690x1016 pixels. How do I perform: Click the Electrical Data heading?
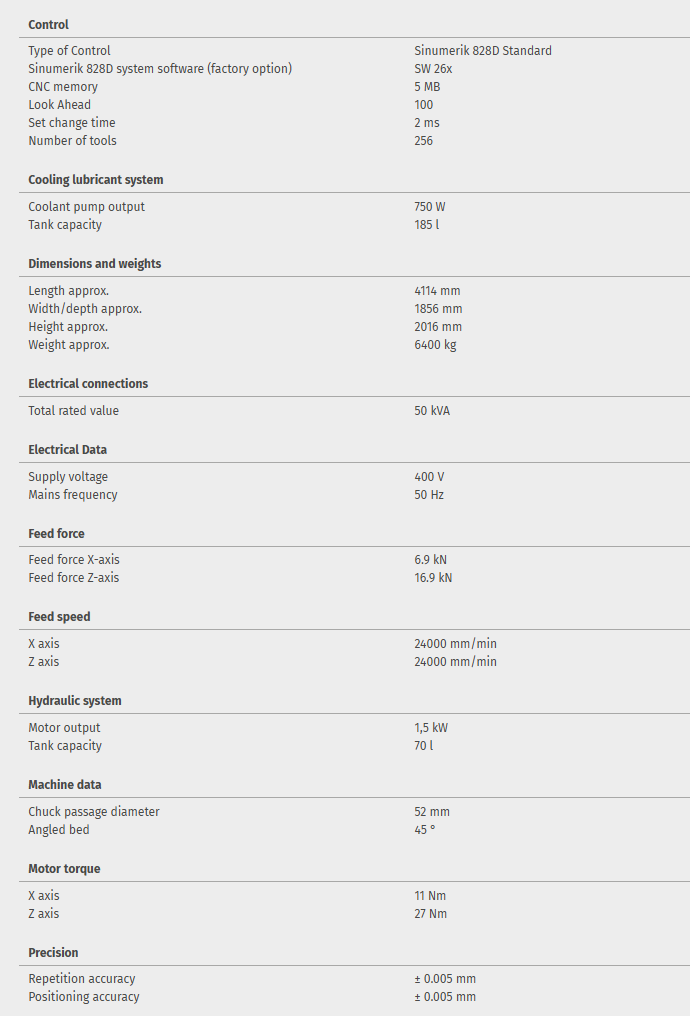coord(68,450)
